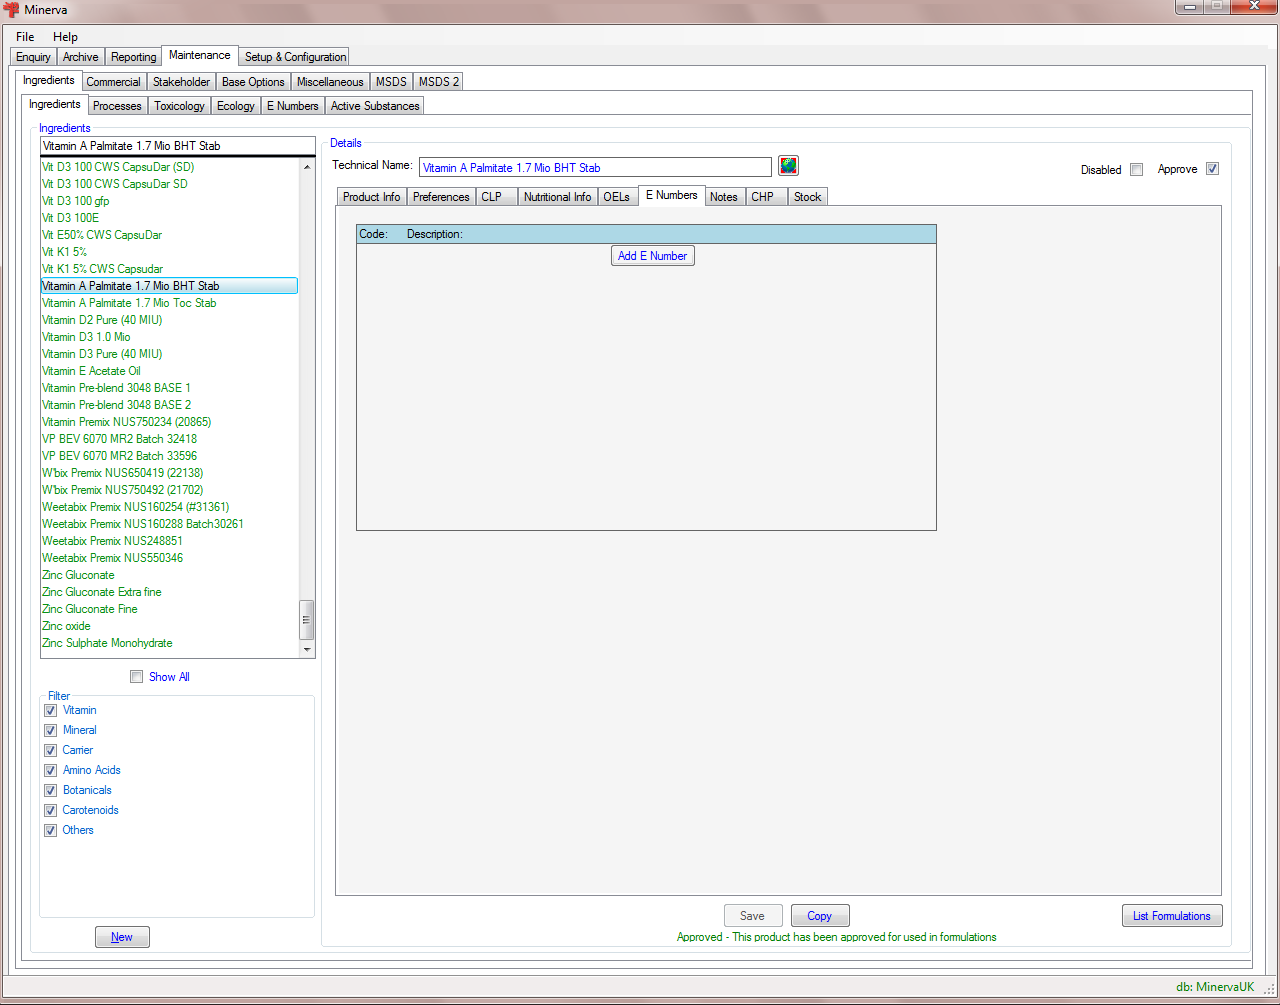Switch to the Toxicology sub-tab
Image resolution: width=1280 pixels, height=1005 pixels.
point(179,106)
